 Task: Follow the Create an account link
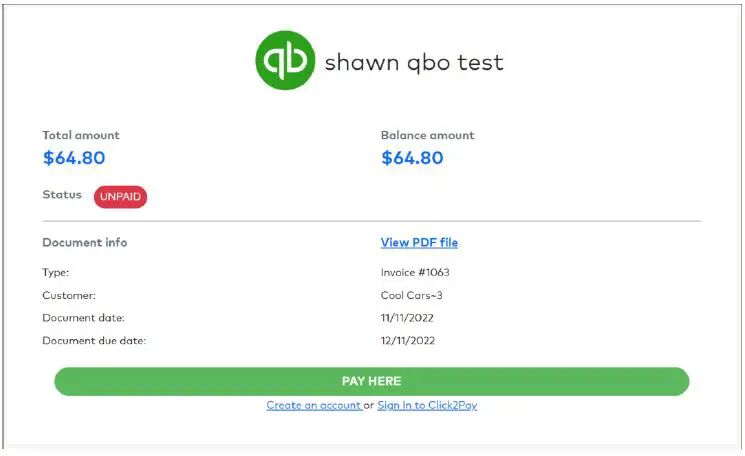tap(313, 405)
